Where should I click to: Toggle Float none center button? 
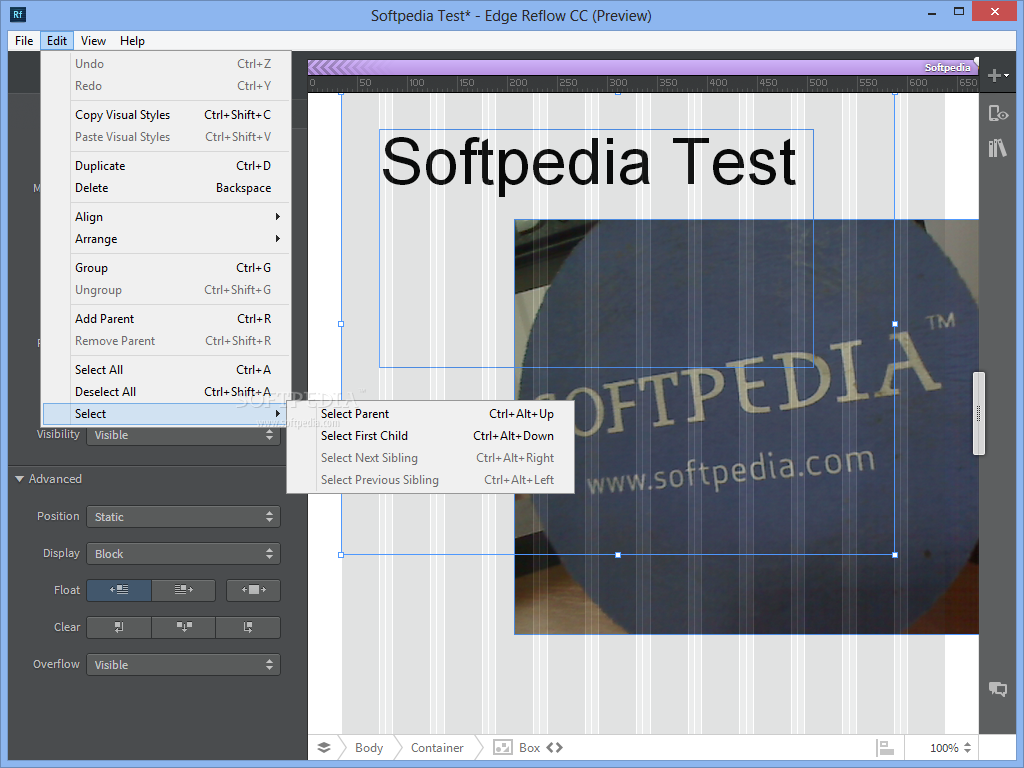(253, 590)
